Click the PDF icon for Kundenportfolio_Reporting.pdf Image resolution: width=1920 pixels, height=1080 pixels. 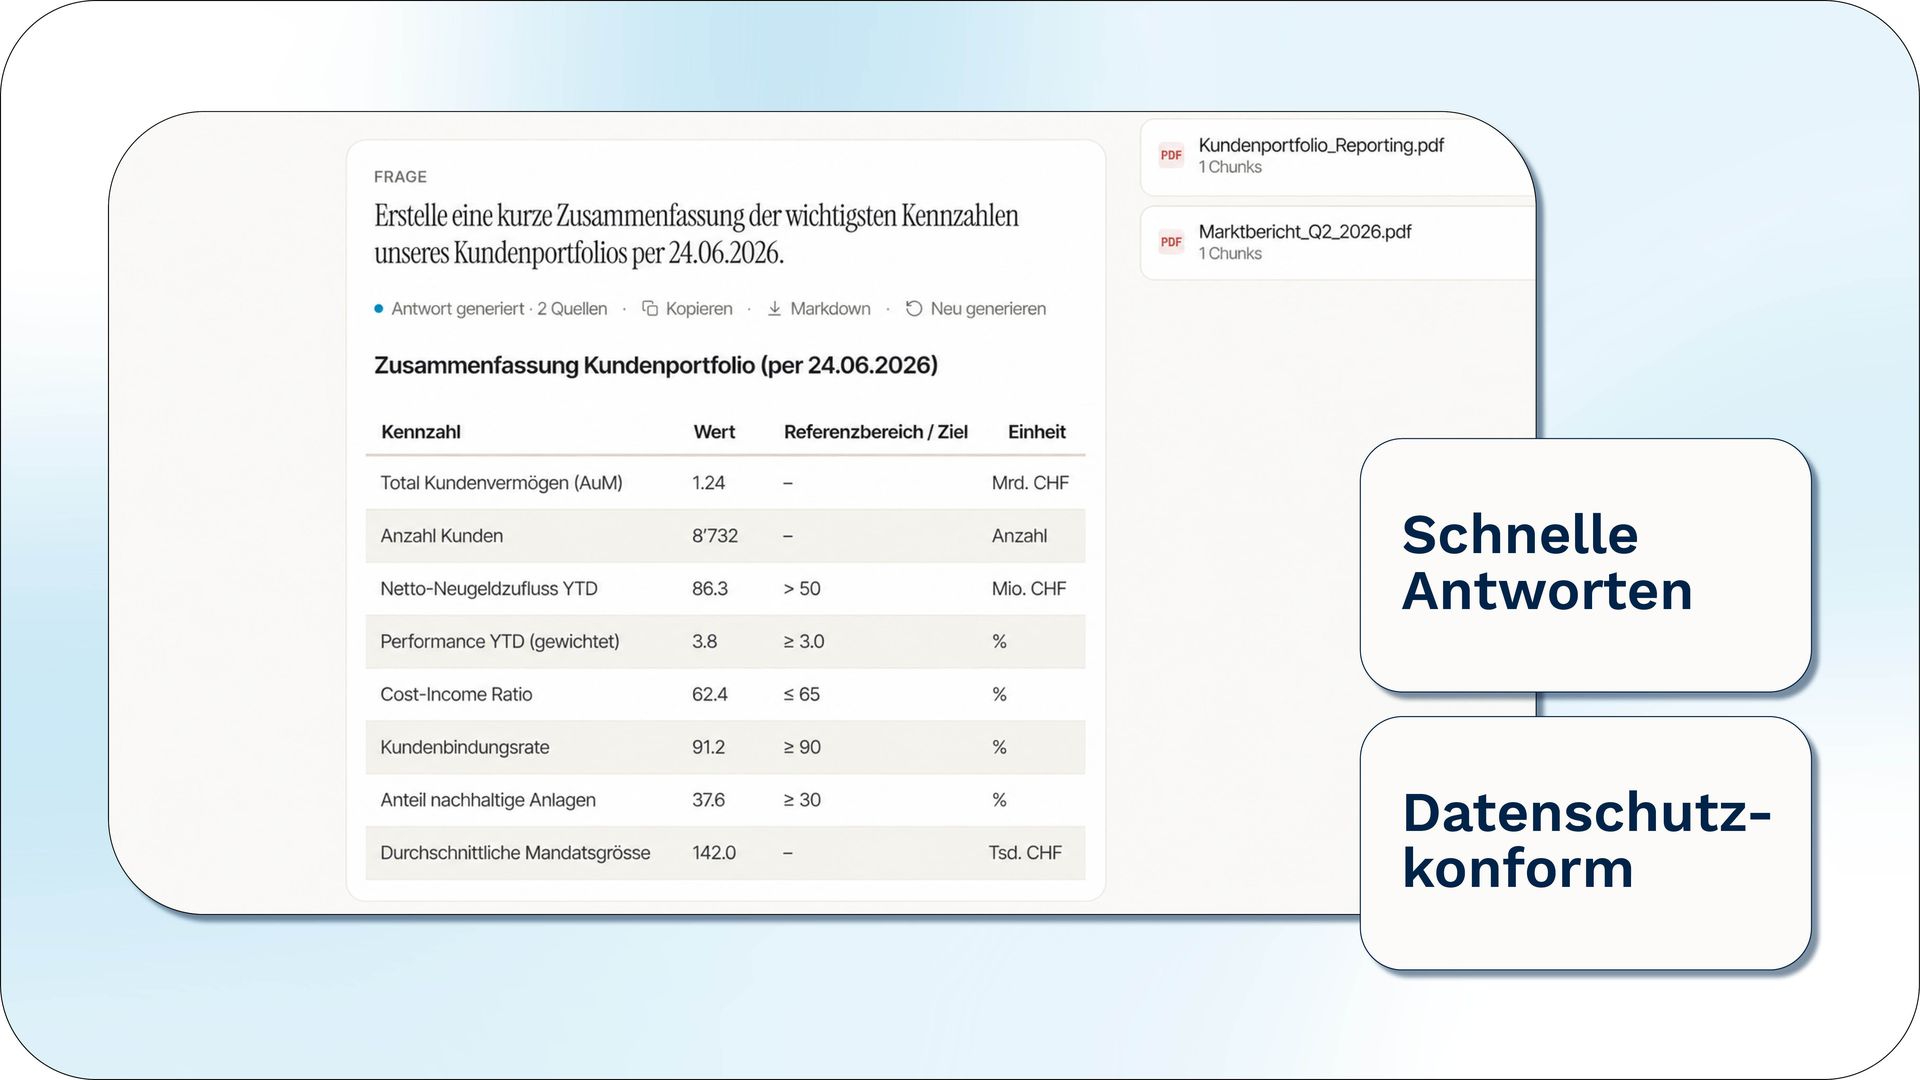[x=1171, y=155]
